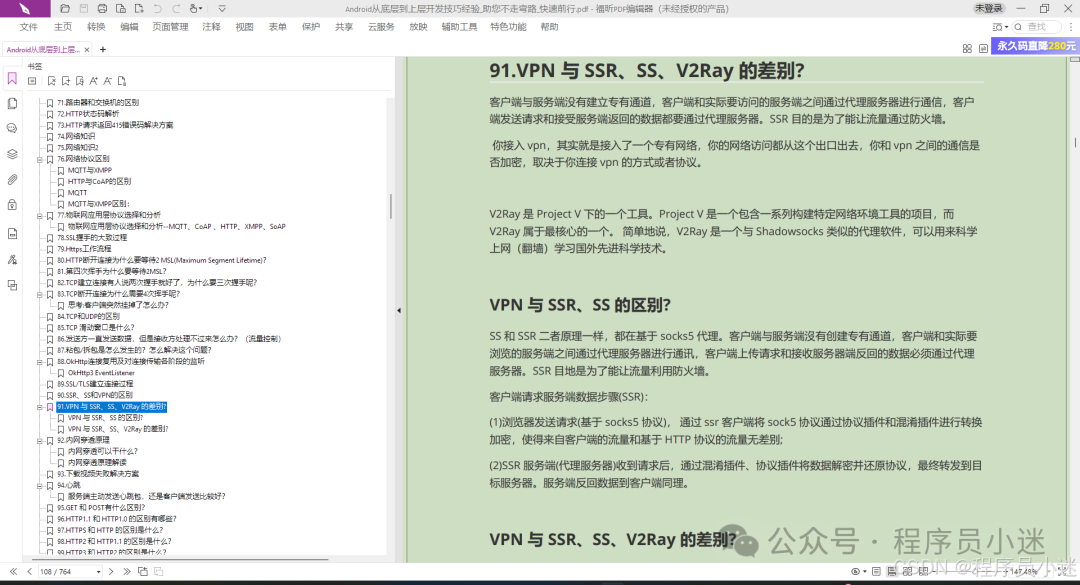Select continuous page view icon in status bar
Viewport: 1080px width, 585px height.
(891, 571)
